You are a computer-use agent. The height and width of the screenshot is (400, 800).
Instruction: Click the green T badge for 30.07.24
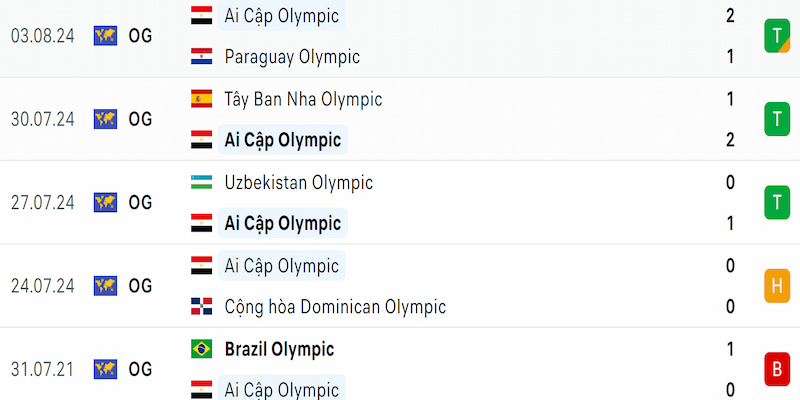coord(777,119)
